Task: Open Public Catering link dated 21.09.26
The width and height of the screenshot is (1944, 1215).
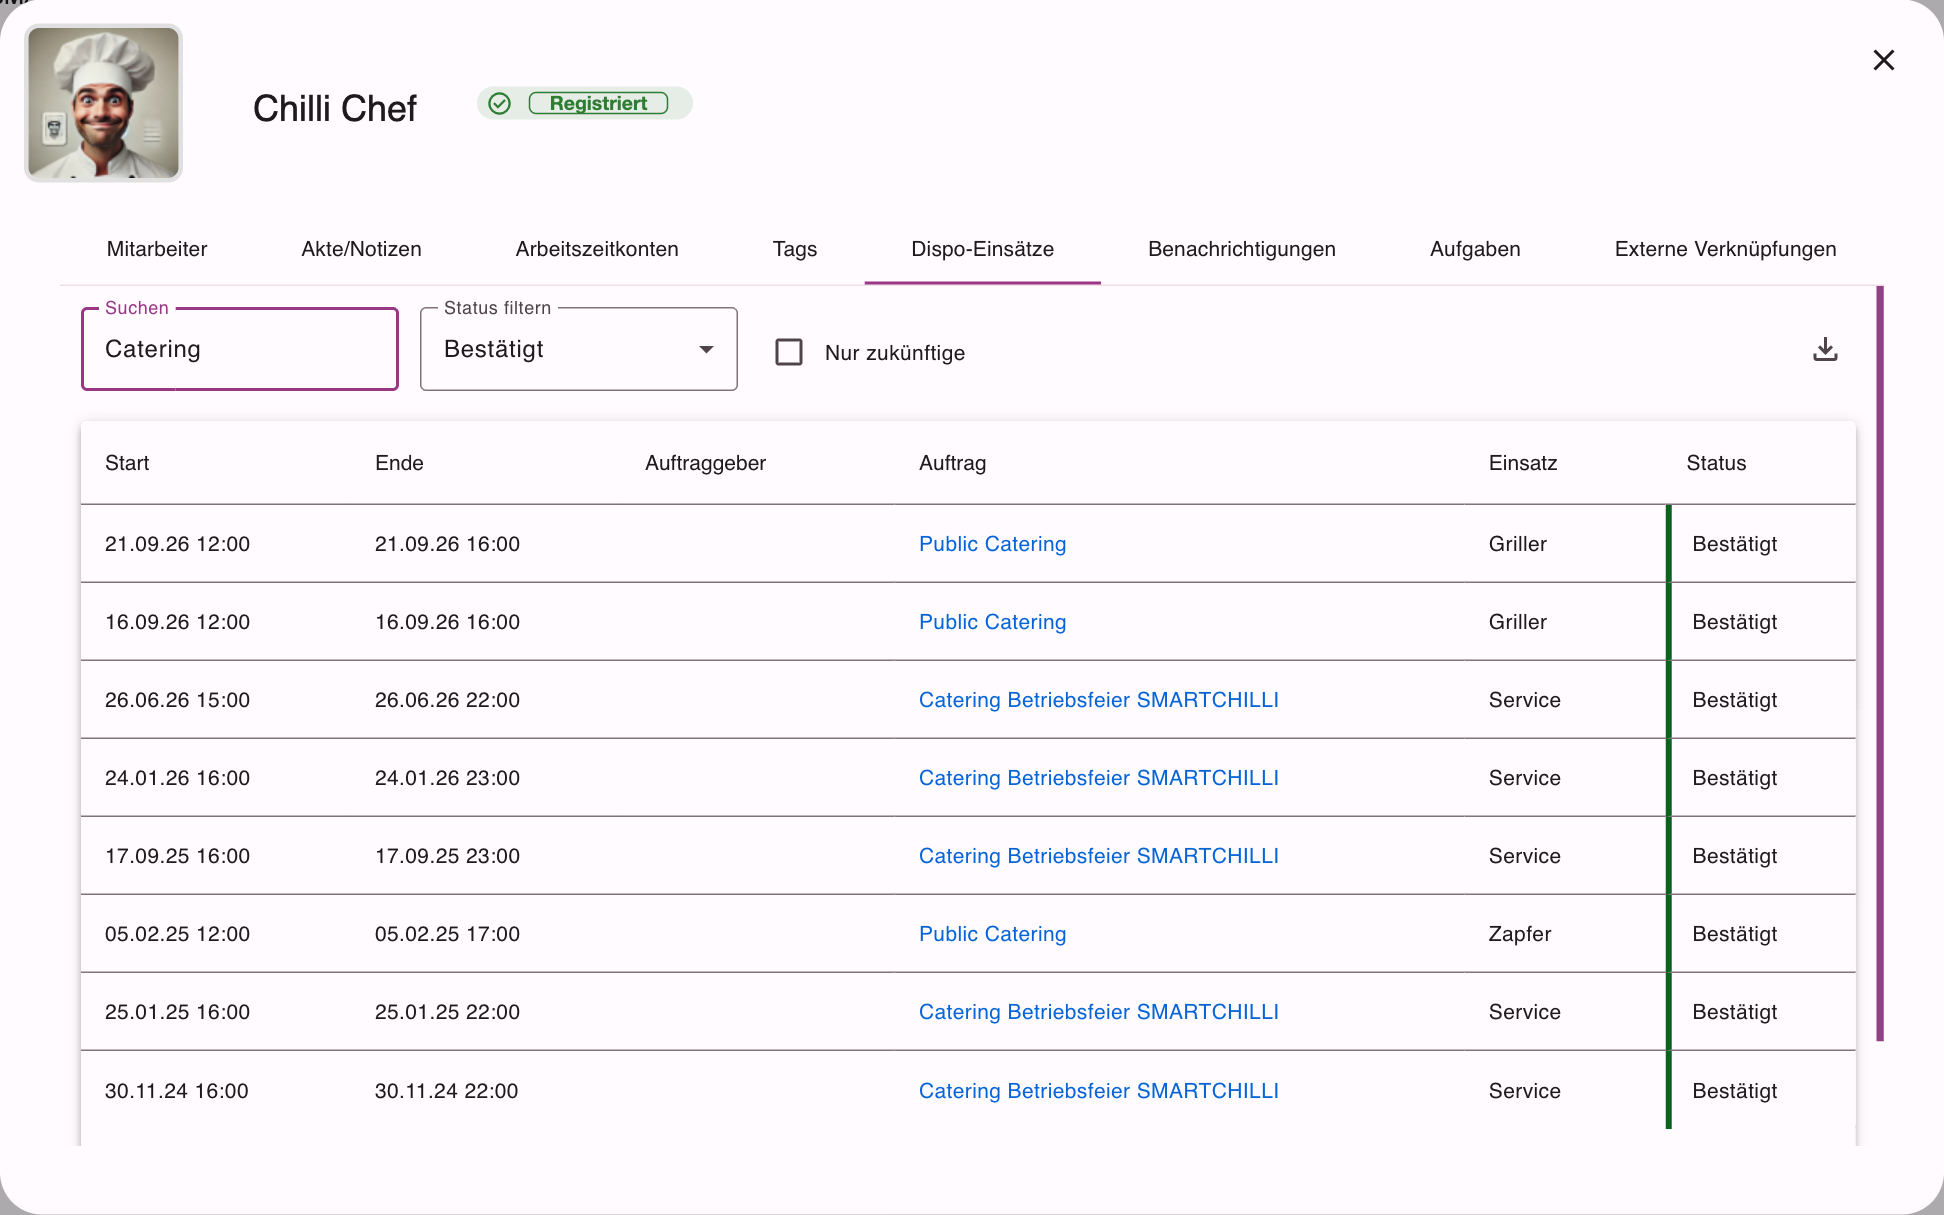Action: pyautogui.click(x=992, y=544)
